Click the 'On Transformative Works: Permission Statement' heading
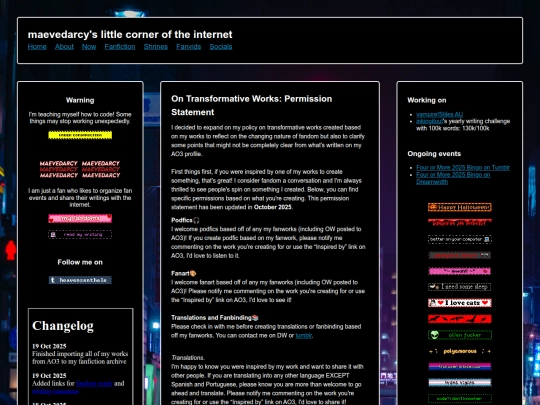The width and height of the screenshot is (540, 405). (x=251, y=105)
